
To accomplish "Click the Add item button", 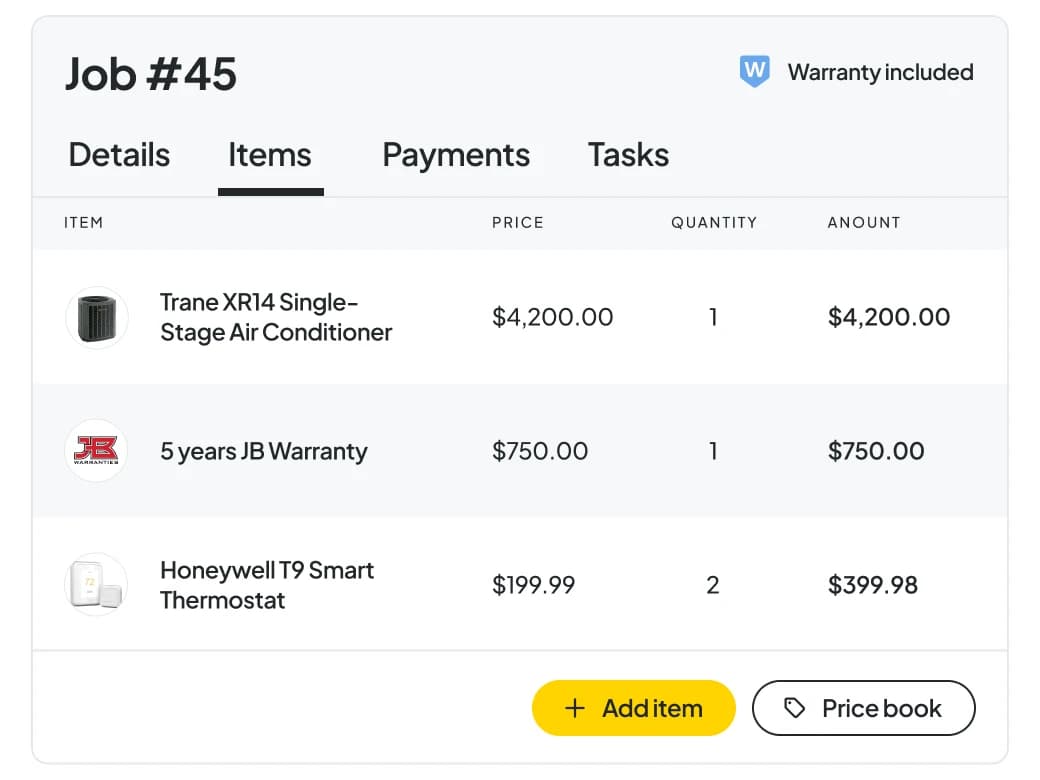I will point(633,708).
